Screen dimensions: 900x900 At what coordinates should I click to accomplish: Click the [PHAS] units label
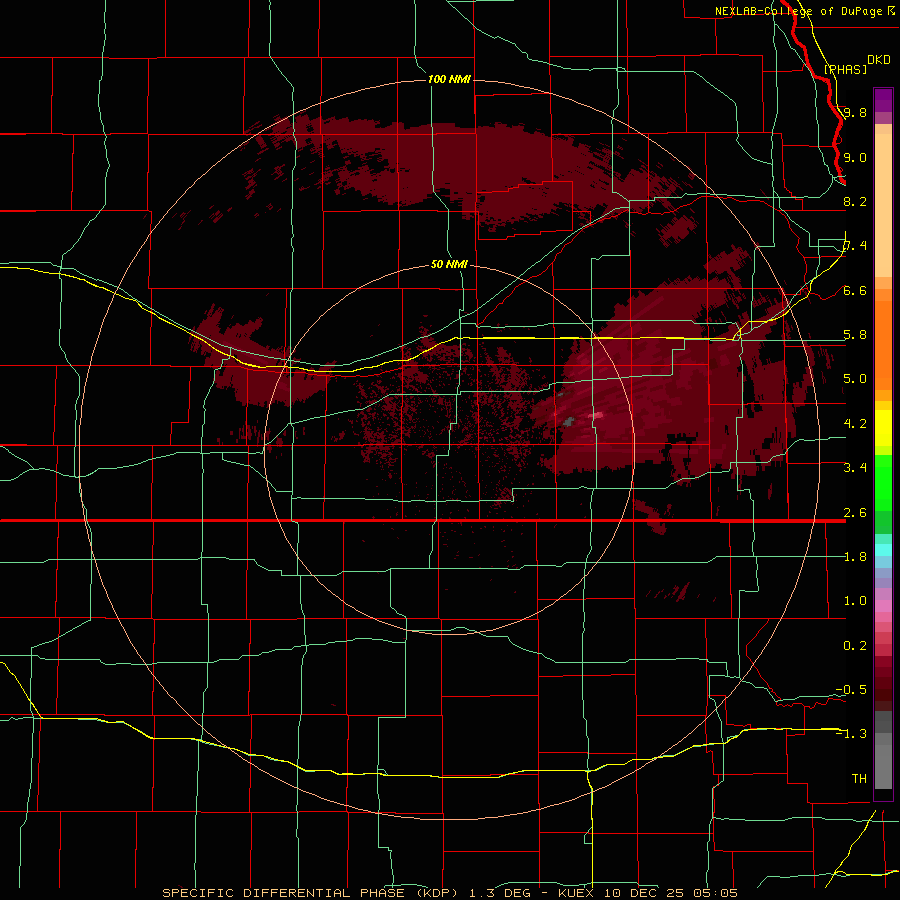tap(845, 69)
